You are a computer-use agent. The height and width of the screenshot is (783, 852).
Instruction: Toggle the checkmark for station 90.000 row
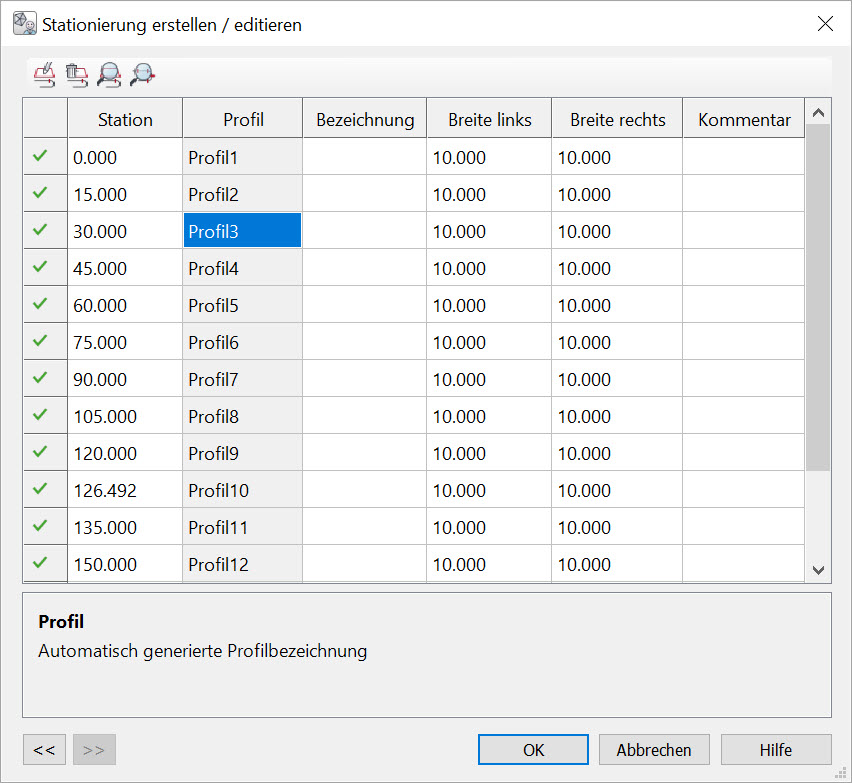point(41,378)
